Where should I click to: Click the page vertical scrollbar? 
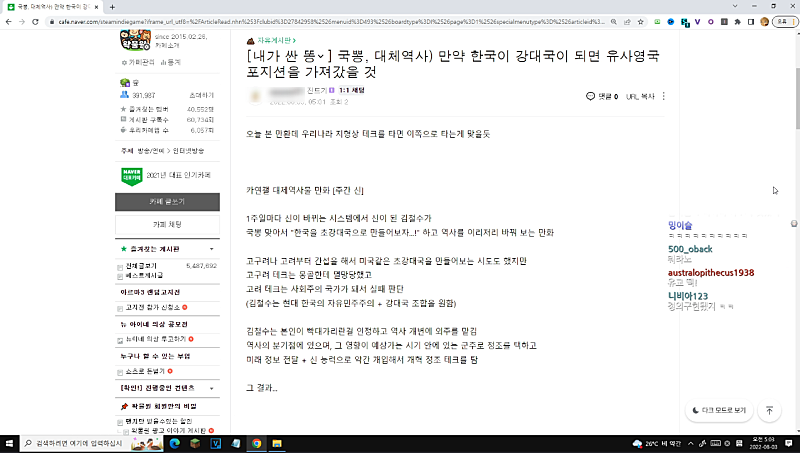796,97
